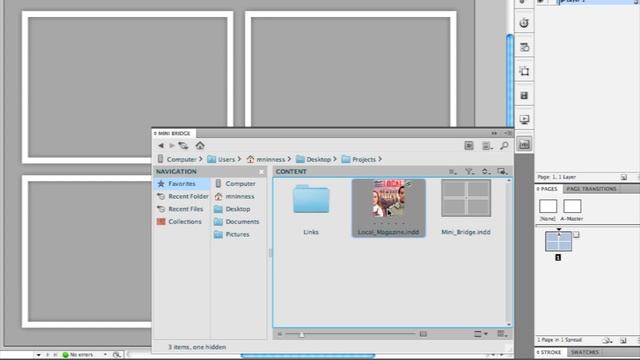Select mninness home in the favorites list
Screen dimensions: 640x360
pyautogui.click(x=234, y=196)
